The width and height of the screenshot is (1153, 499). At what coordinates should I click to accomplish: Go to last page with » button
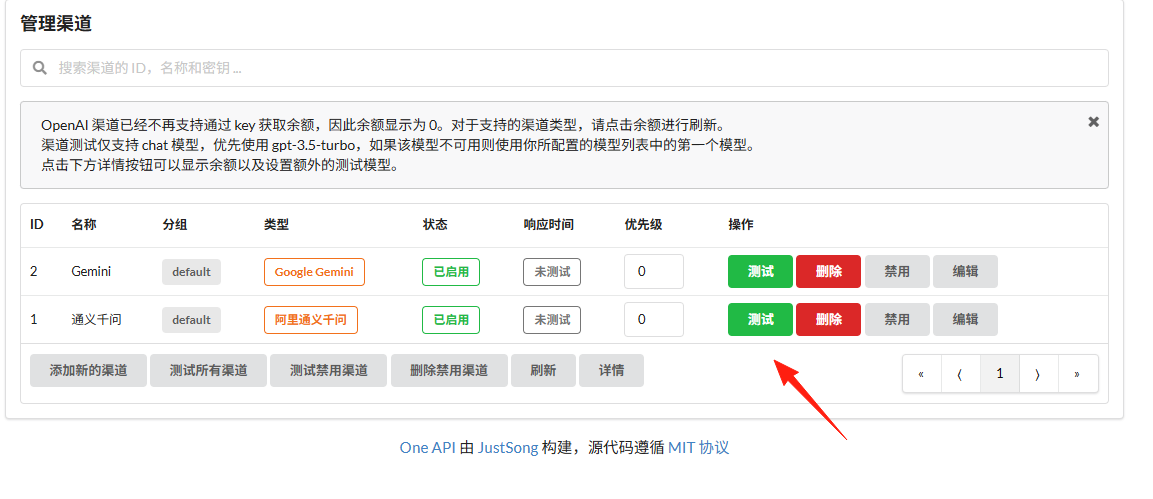point(1077,373)
